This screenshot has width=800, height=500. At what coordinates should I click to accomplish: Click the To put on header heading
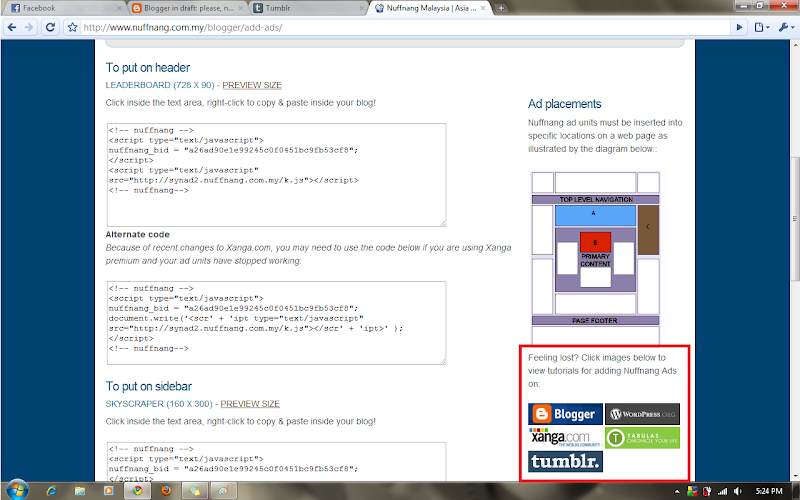click(x=148, y=68)
